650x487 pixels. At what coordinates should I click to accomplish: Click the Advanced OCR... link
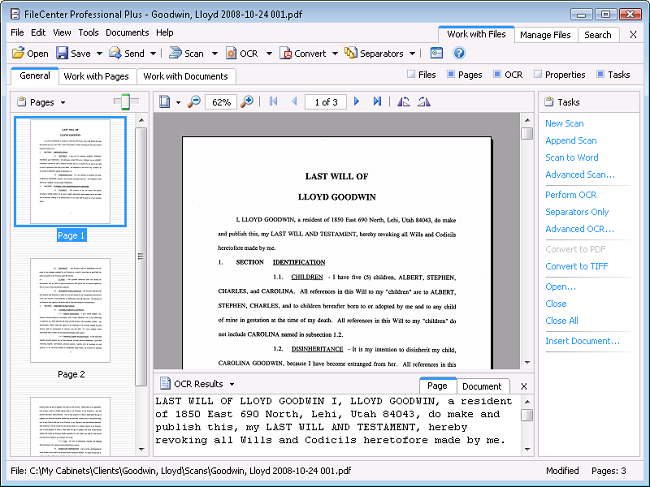pos(580,229)
